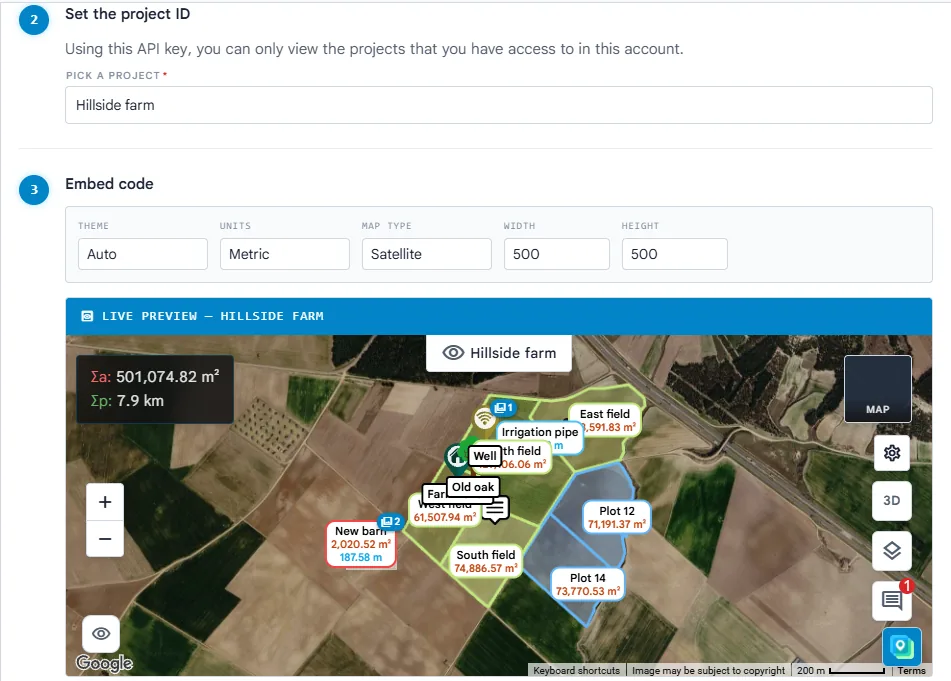Select the South field label

(486, 561)
